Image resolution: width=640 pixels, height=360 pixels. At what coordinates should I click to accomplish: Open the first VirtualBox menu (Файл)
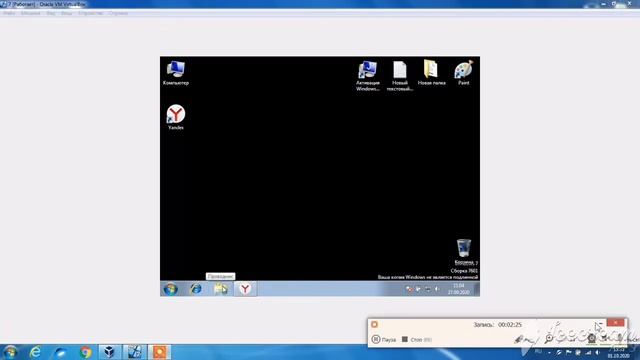pos(9,13)
